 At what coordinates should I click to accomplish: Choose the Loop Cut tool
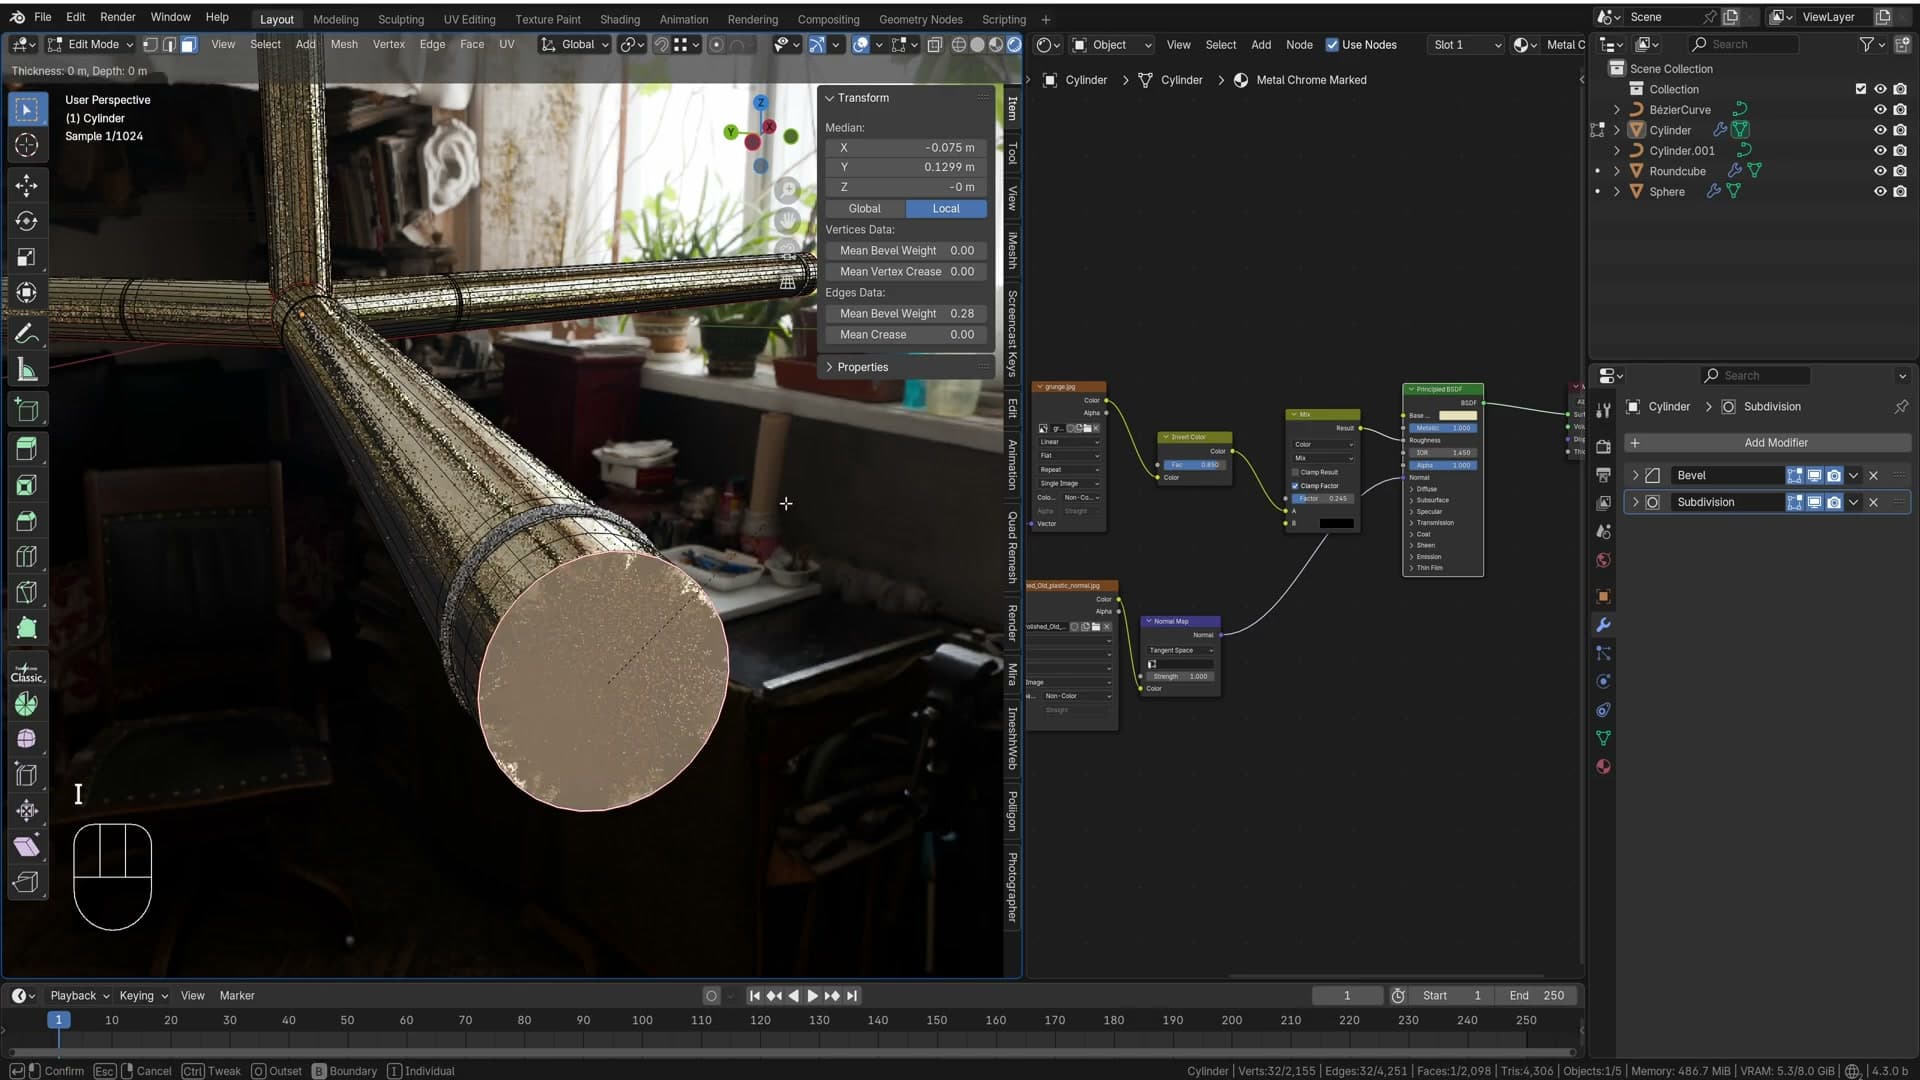click(27, 556)
